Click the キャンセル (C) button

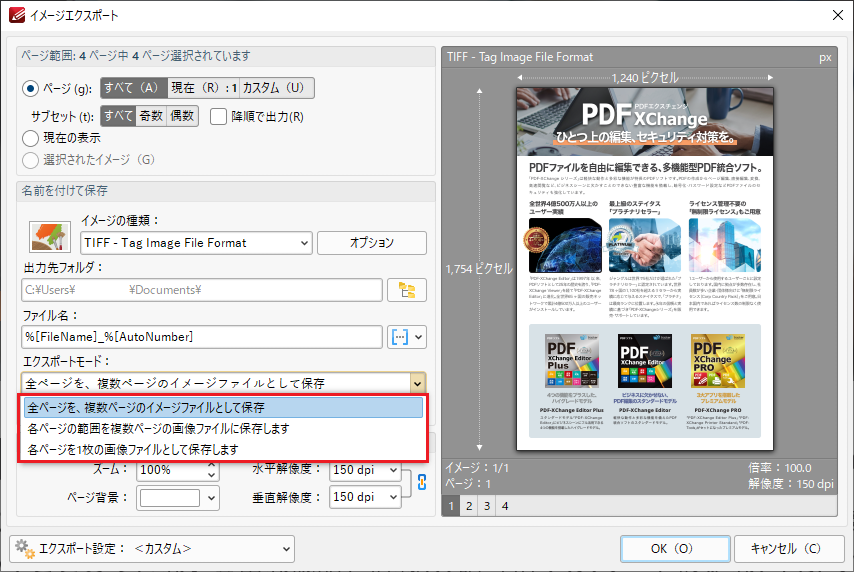pyautogui.click(x=789, y=549)
